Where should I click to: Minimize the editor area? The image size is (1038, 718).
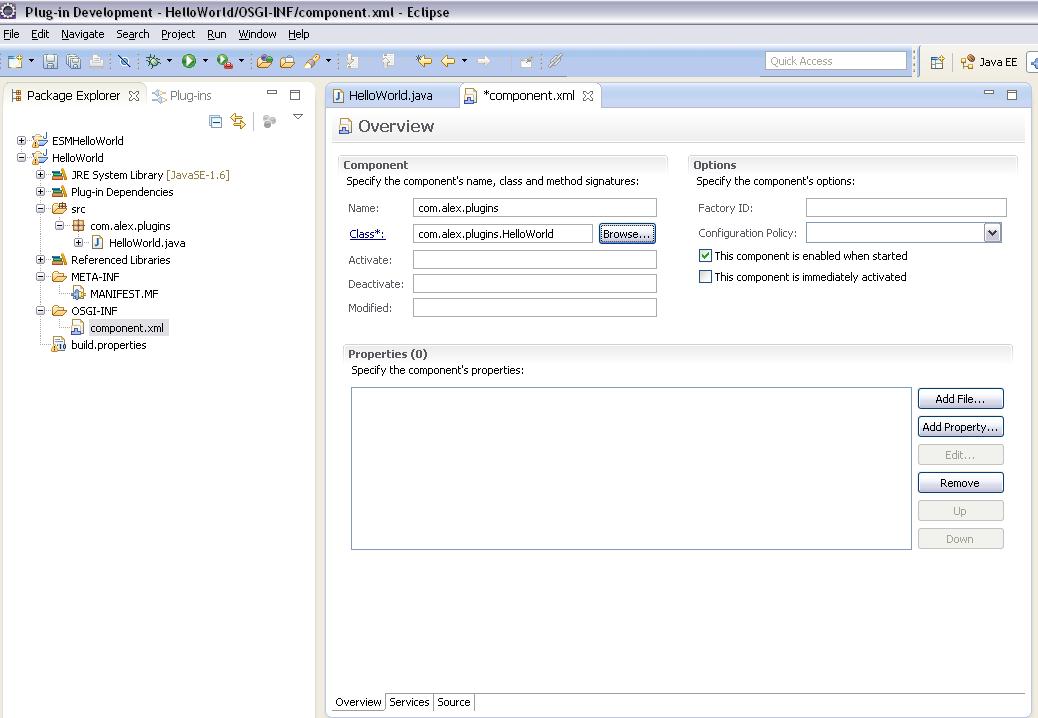(x=989, y=93)
